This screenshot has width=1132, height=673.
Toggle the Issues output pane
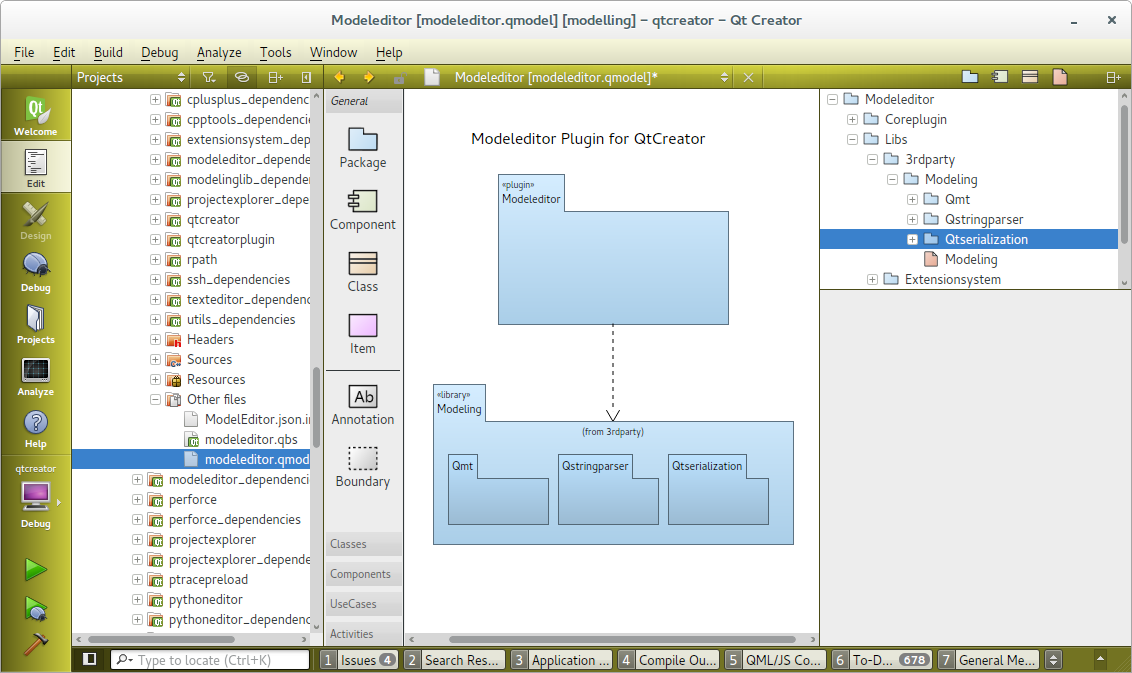click(x=358, y=660)
